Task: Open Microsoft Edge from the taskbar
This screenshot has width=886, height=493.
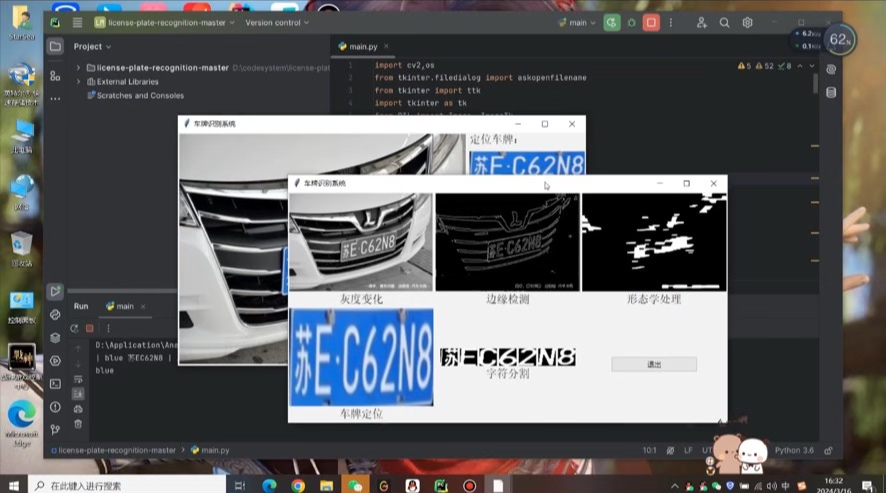Action: [269, 486]
